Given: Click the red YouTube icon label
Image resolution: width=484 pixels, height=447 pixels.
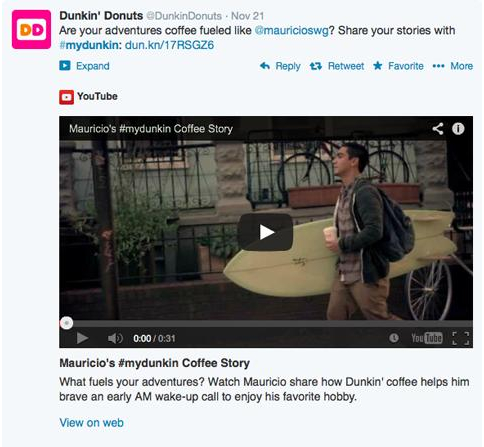Looking at the screenshot, I should tap(66, 97).
